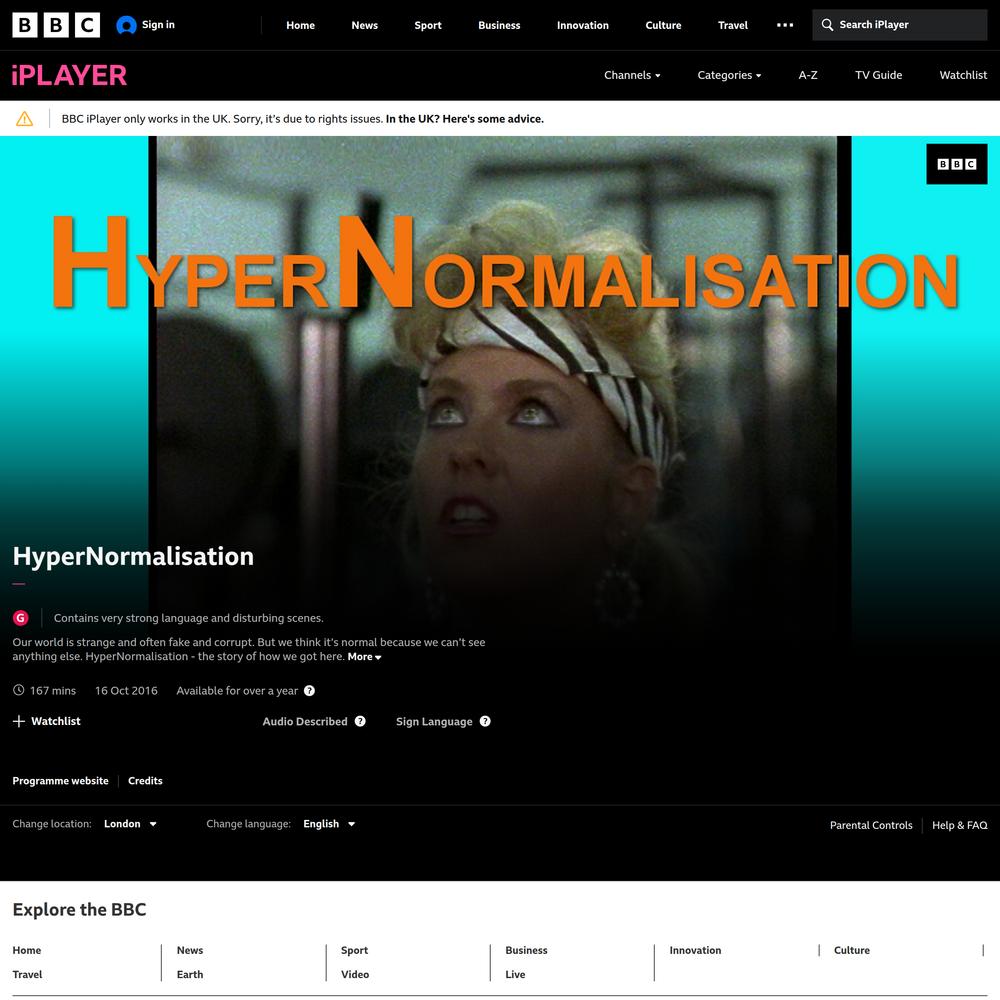This screenshot has width=1000, height=1000.
Task: Click footer Sport link
Action: tap(355, 950)
